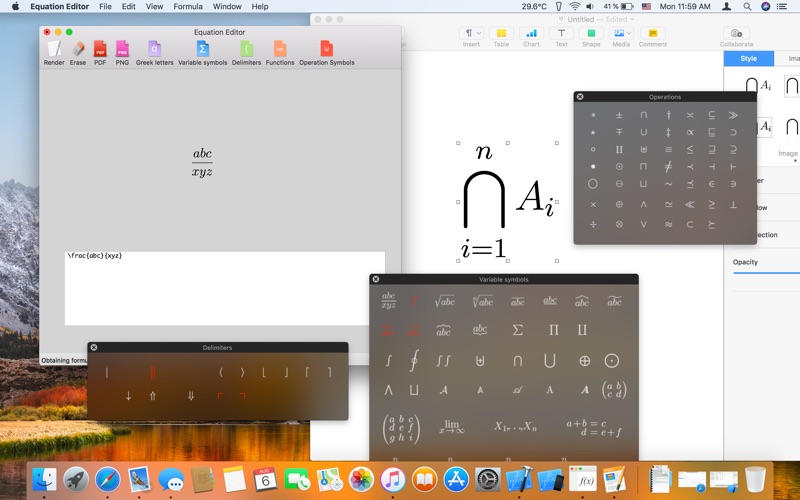The width and height of the screenshot is (800, 500).
Task: Toggle the Delimiters palette button
Action: [246, 49]
